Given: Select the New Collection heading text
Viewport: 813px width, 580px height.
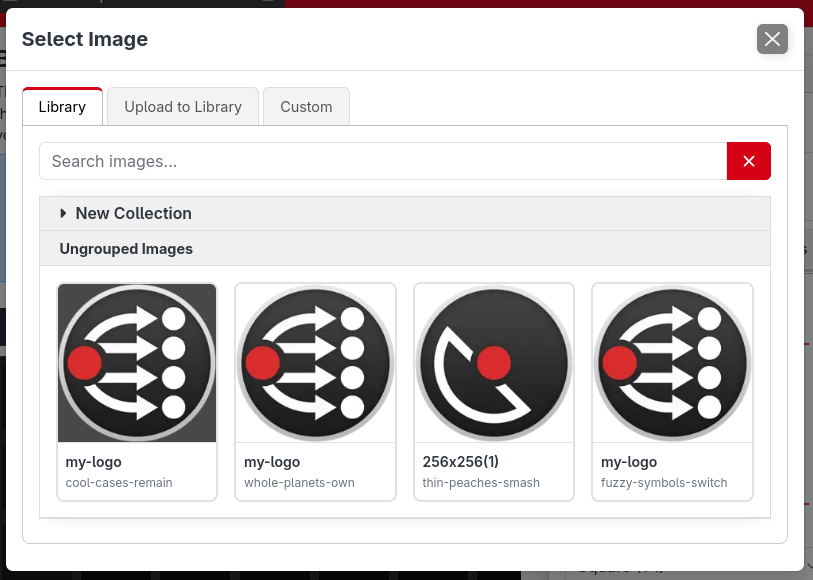Looking at the screenshot, I should pyautogui.click(x=134, y=213).
